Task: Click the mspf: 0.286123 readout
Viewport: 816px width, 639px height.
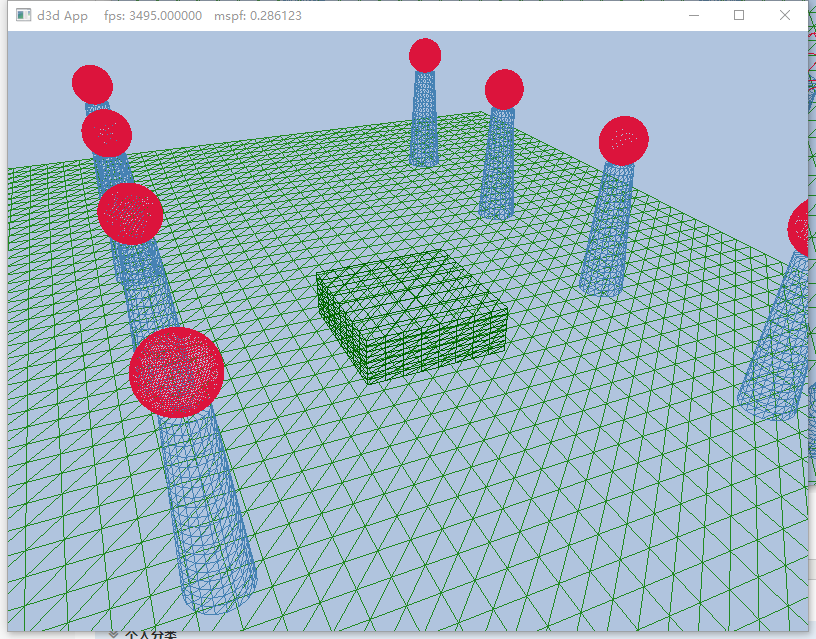Action: [x=258, y=16]
